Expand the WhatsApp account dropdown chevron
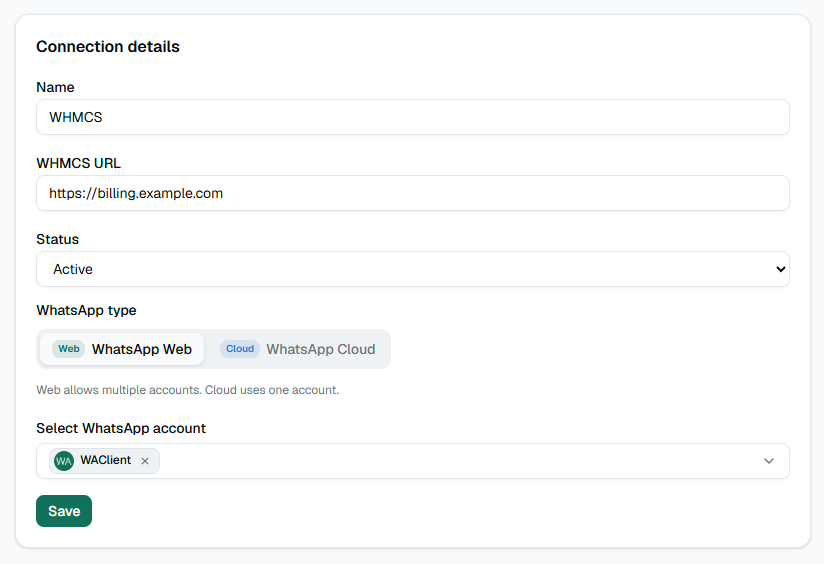Viewport: 824px width, 564px height. [769, 461]
